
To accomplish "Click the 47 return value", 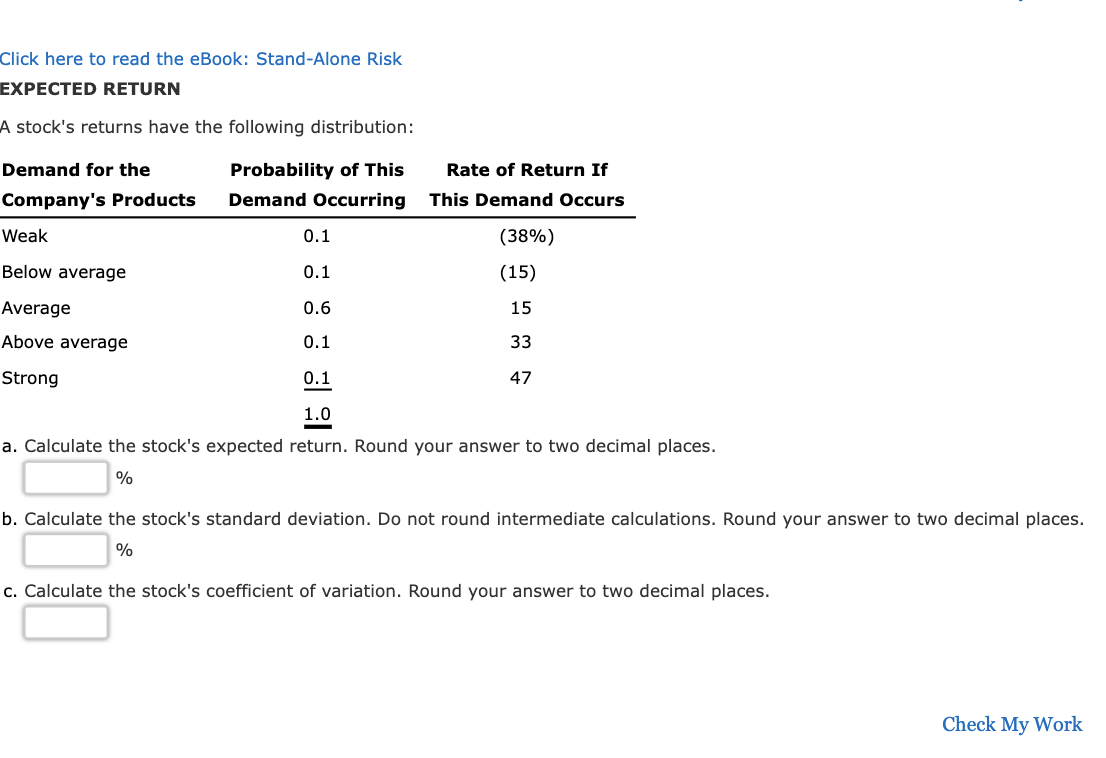I will click(521, 378).
